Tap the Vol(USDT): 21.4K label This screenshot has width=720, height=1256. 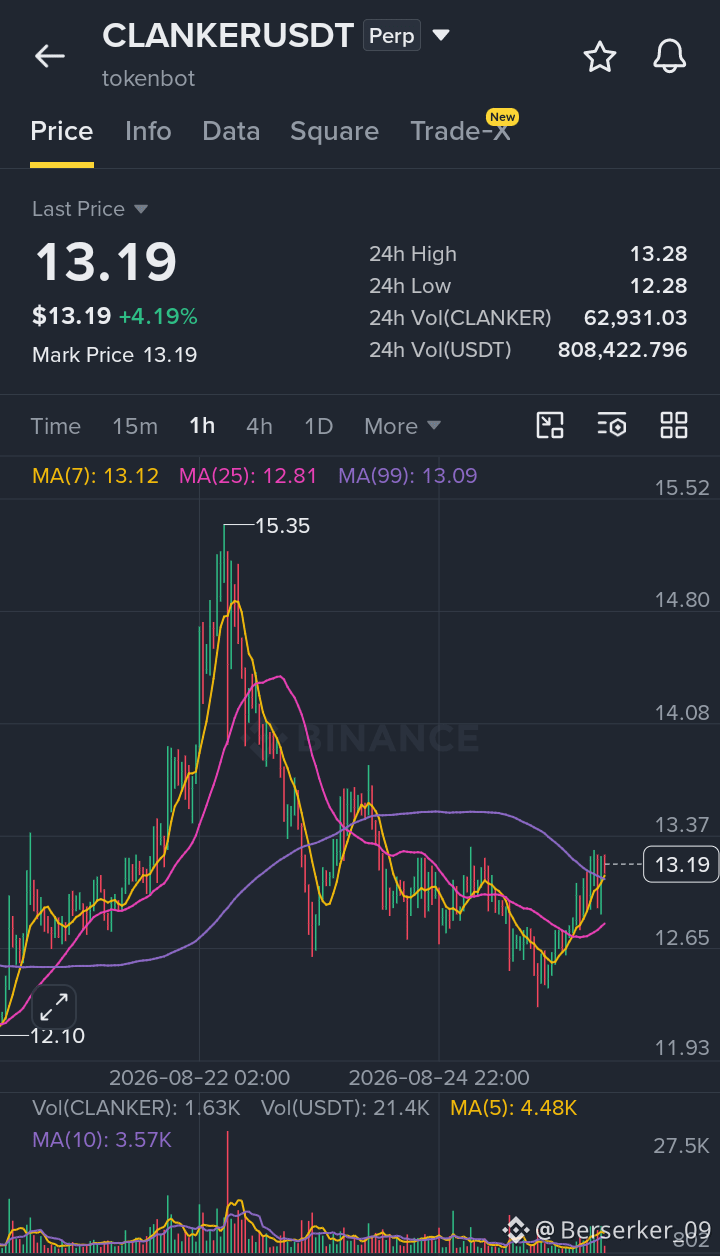pos(345,1108)
